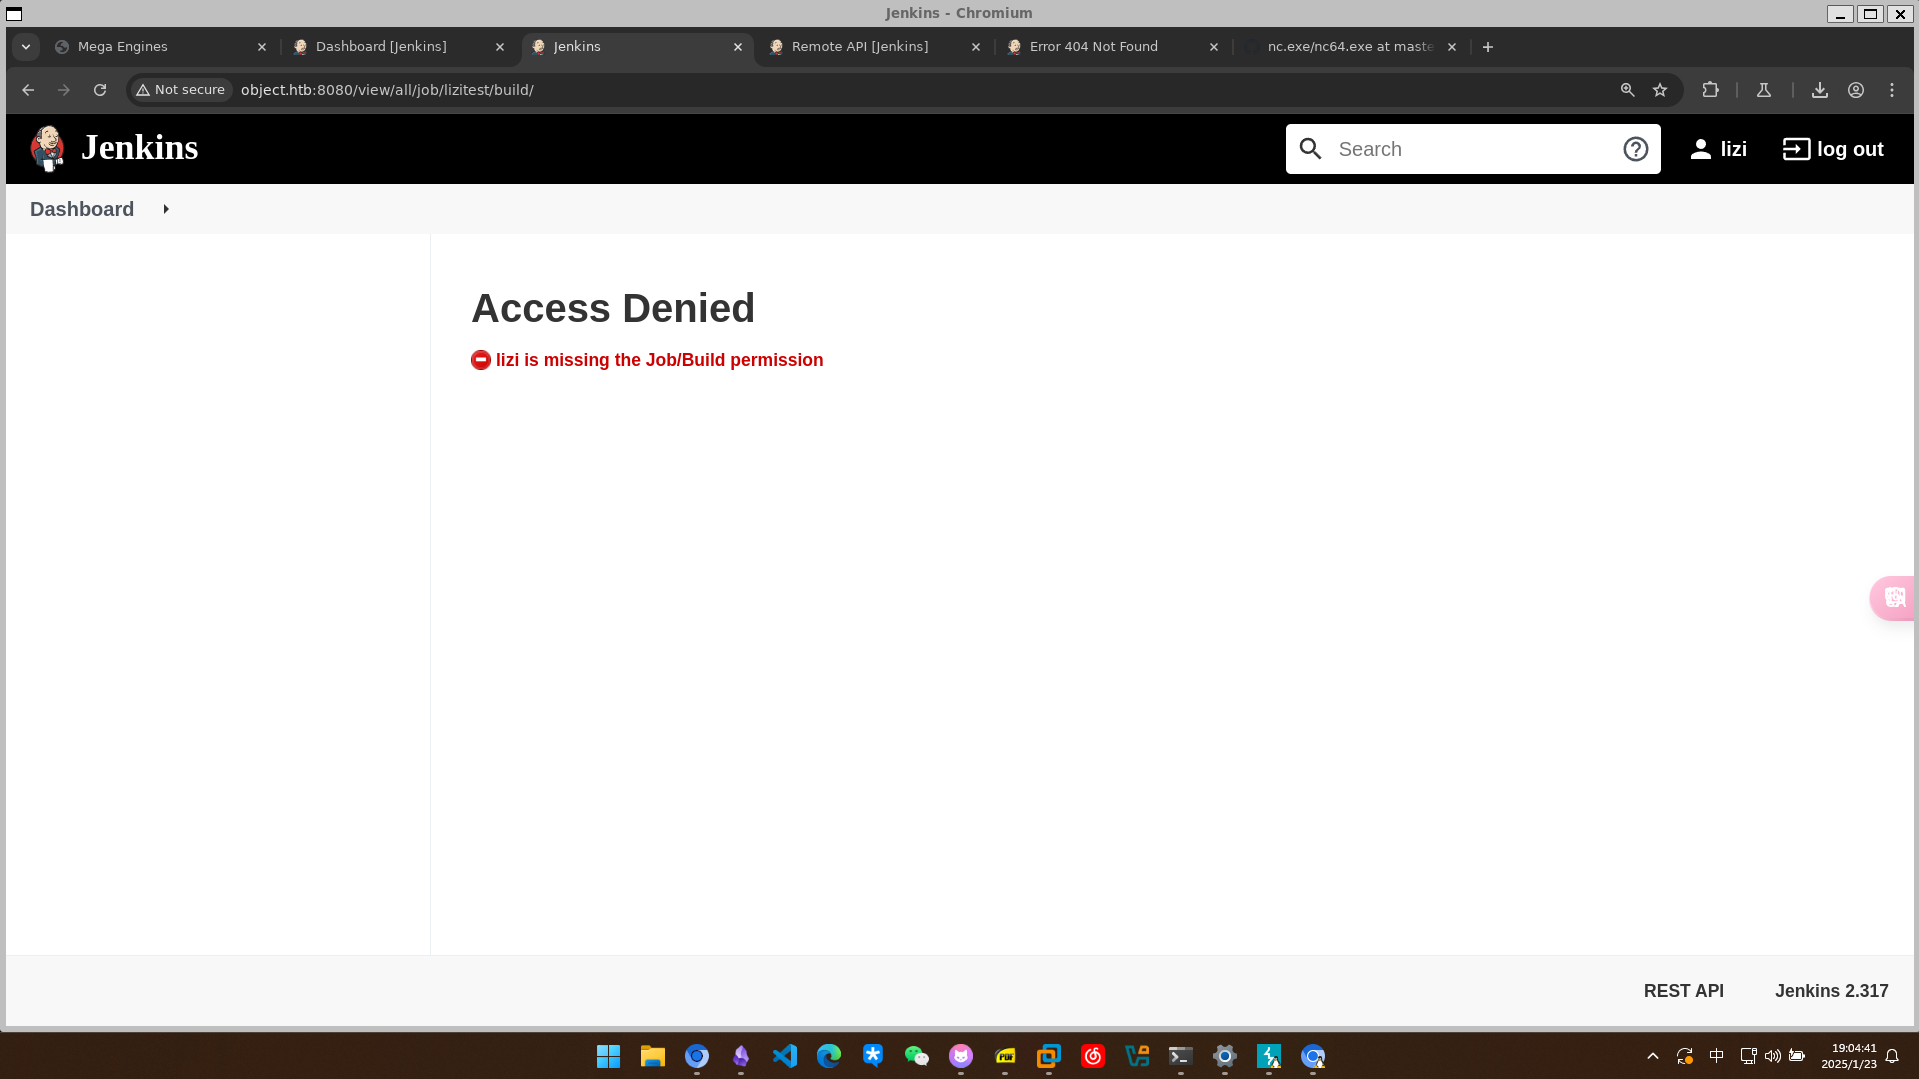Open a new browser tab

click(x=1487, y=47)
